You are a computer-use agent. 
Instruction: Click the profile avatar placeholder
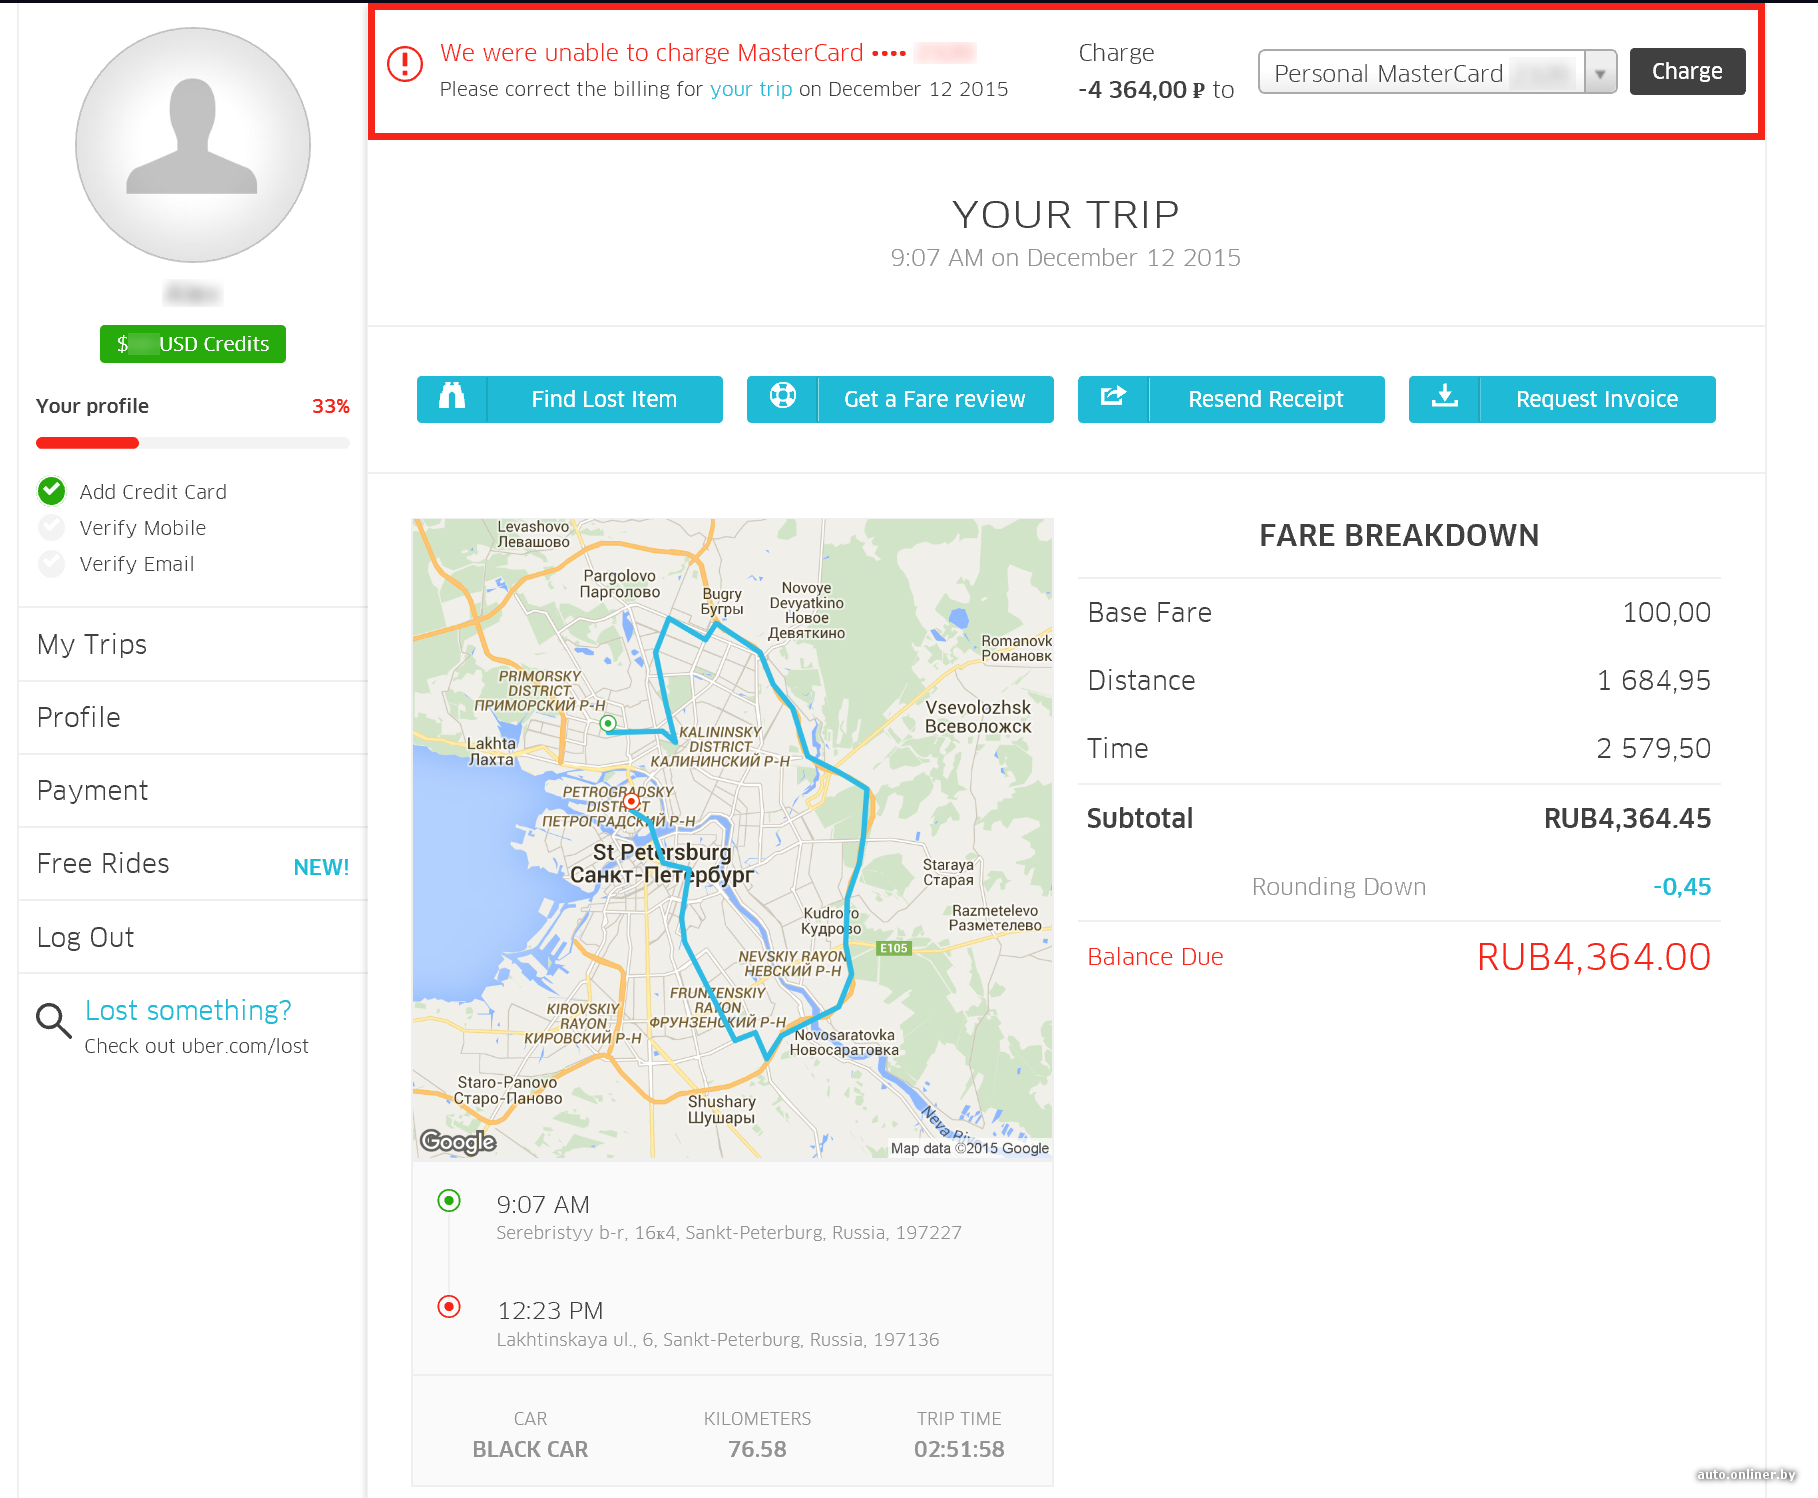(x=193, y=145)
